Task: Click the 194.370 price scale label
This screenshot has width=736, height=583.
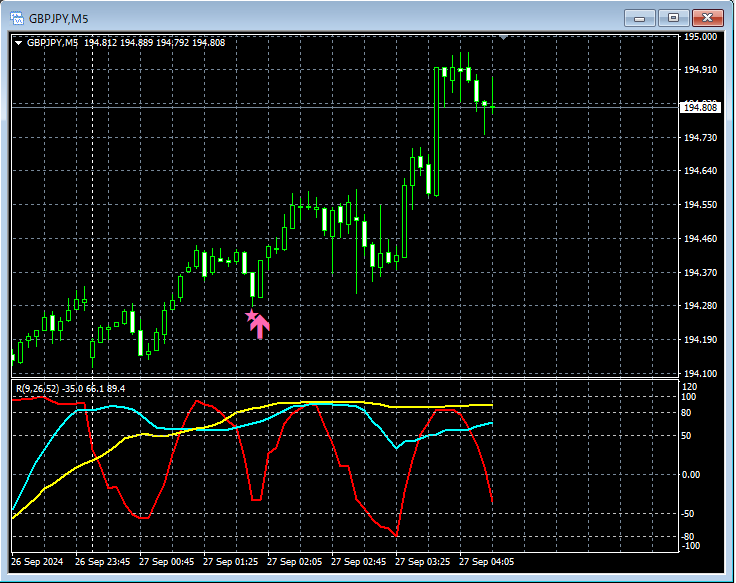Action: [700, 272]
